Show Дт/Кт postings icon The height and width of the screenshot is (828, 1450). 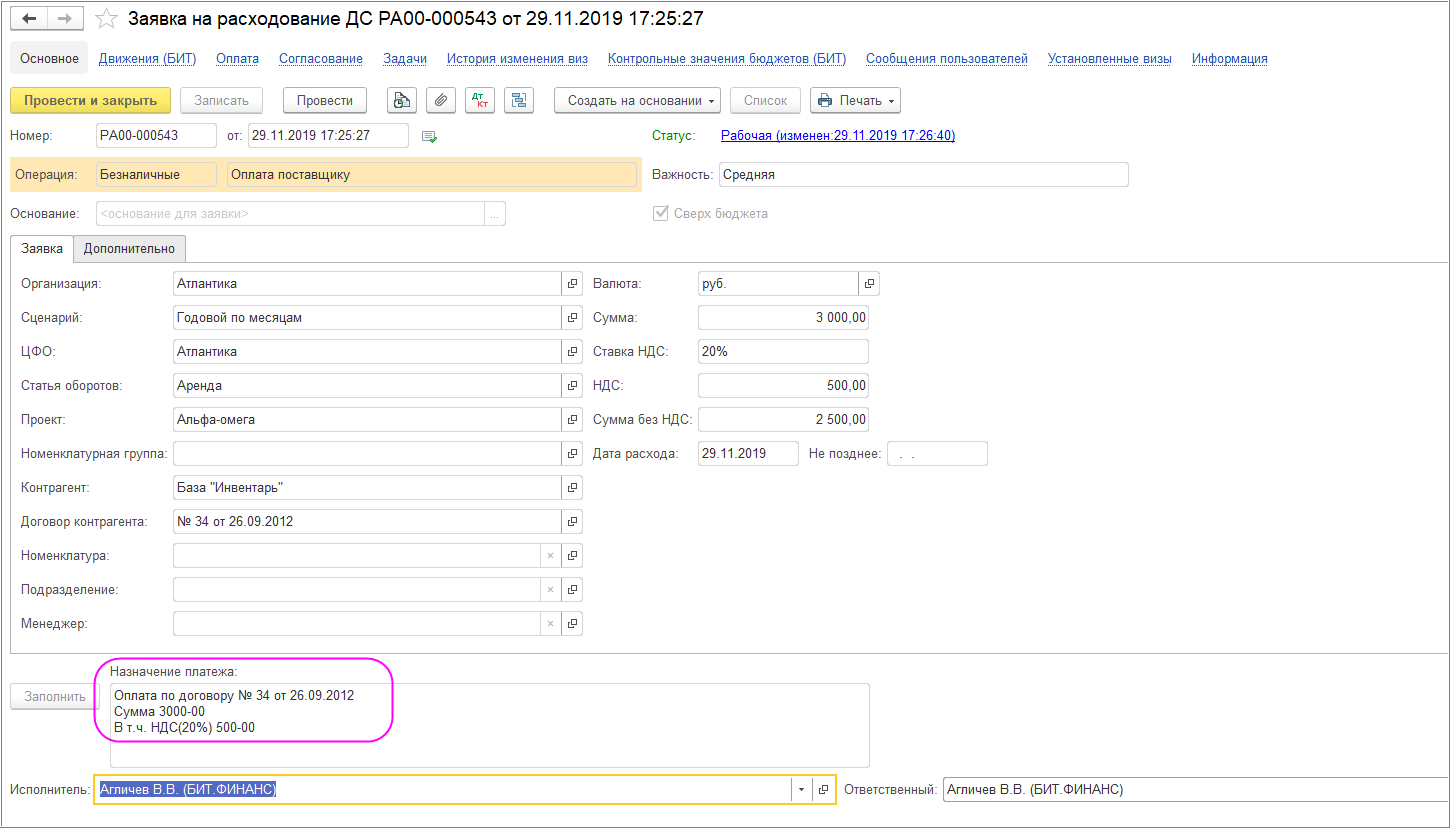click(x=479, y=100)
